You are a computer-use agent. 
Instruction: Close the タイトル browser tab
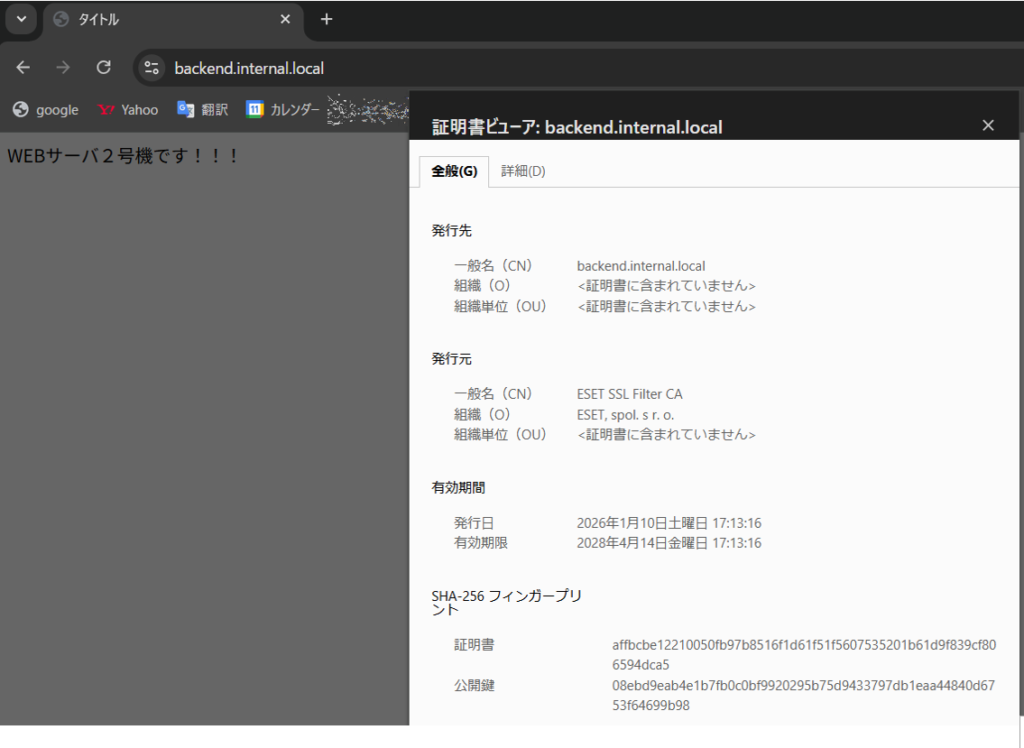[x=285, y=20]
